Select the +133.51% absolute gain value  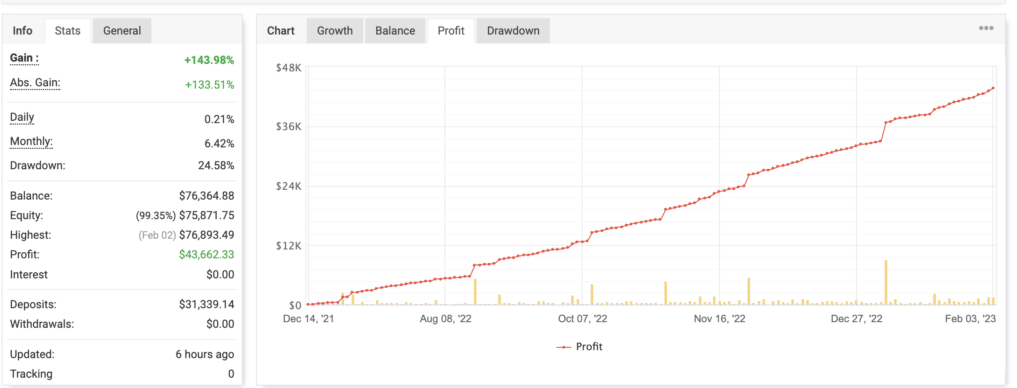coord(209,85)
